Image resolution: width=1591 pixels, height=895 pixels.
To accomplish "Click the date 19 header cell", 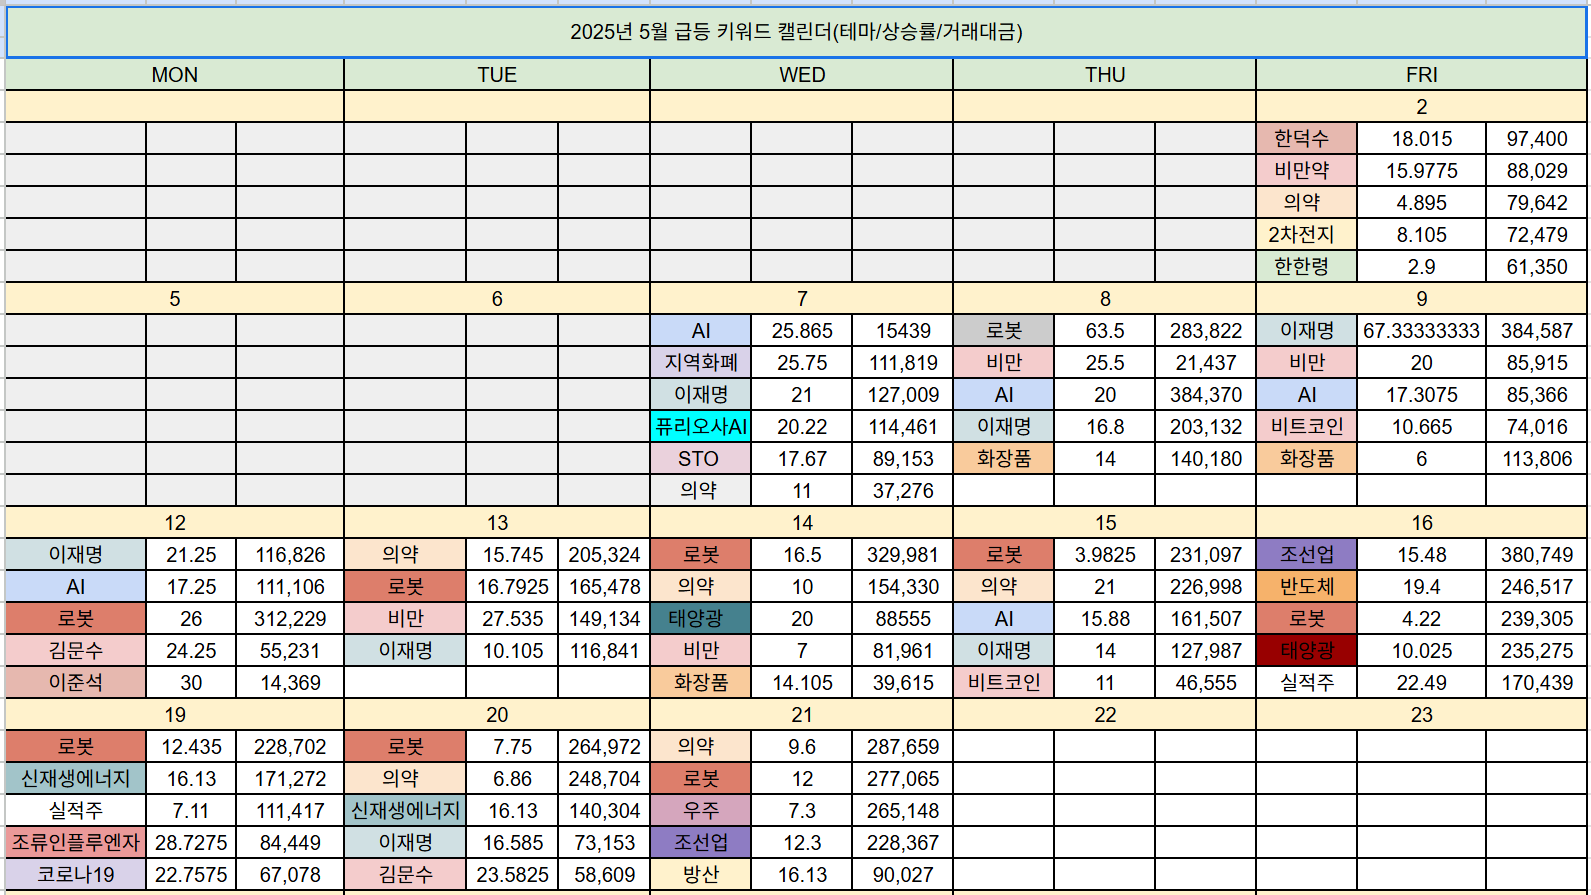I will click(175, 715).
